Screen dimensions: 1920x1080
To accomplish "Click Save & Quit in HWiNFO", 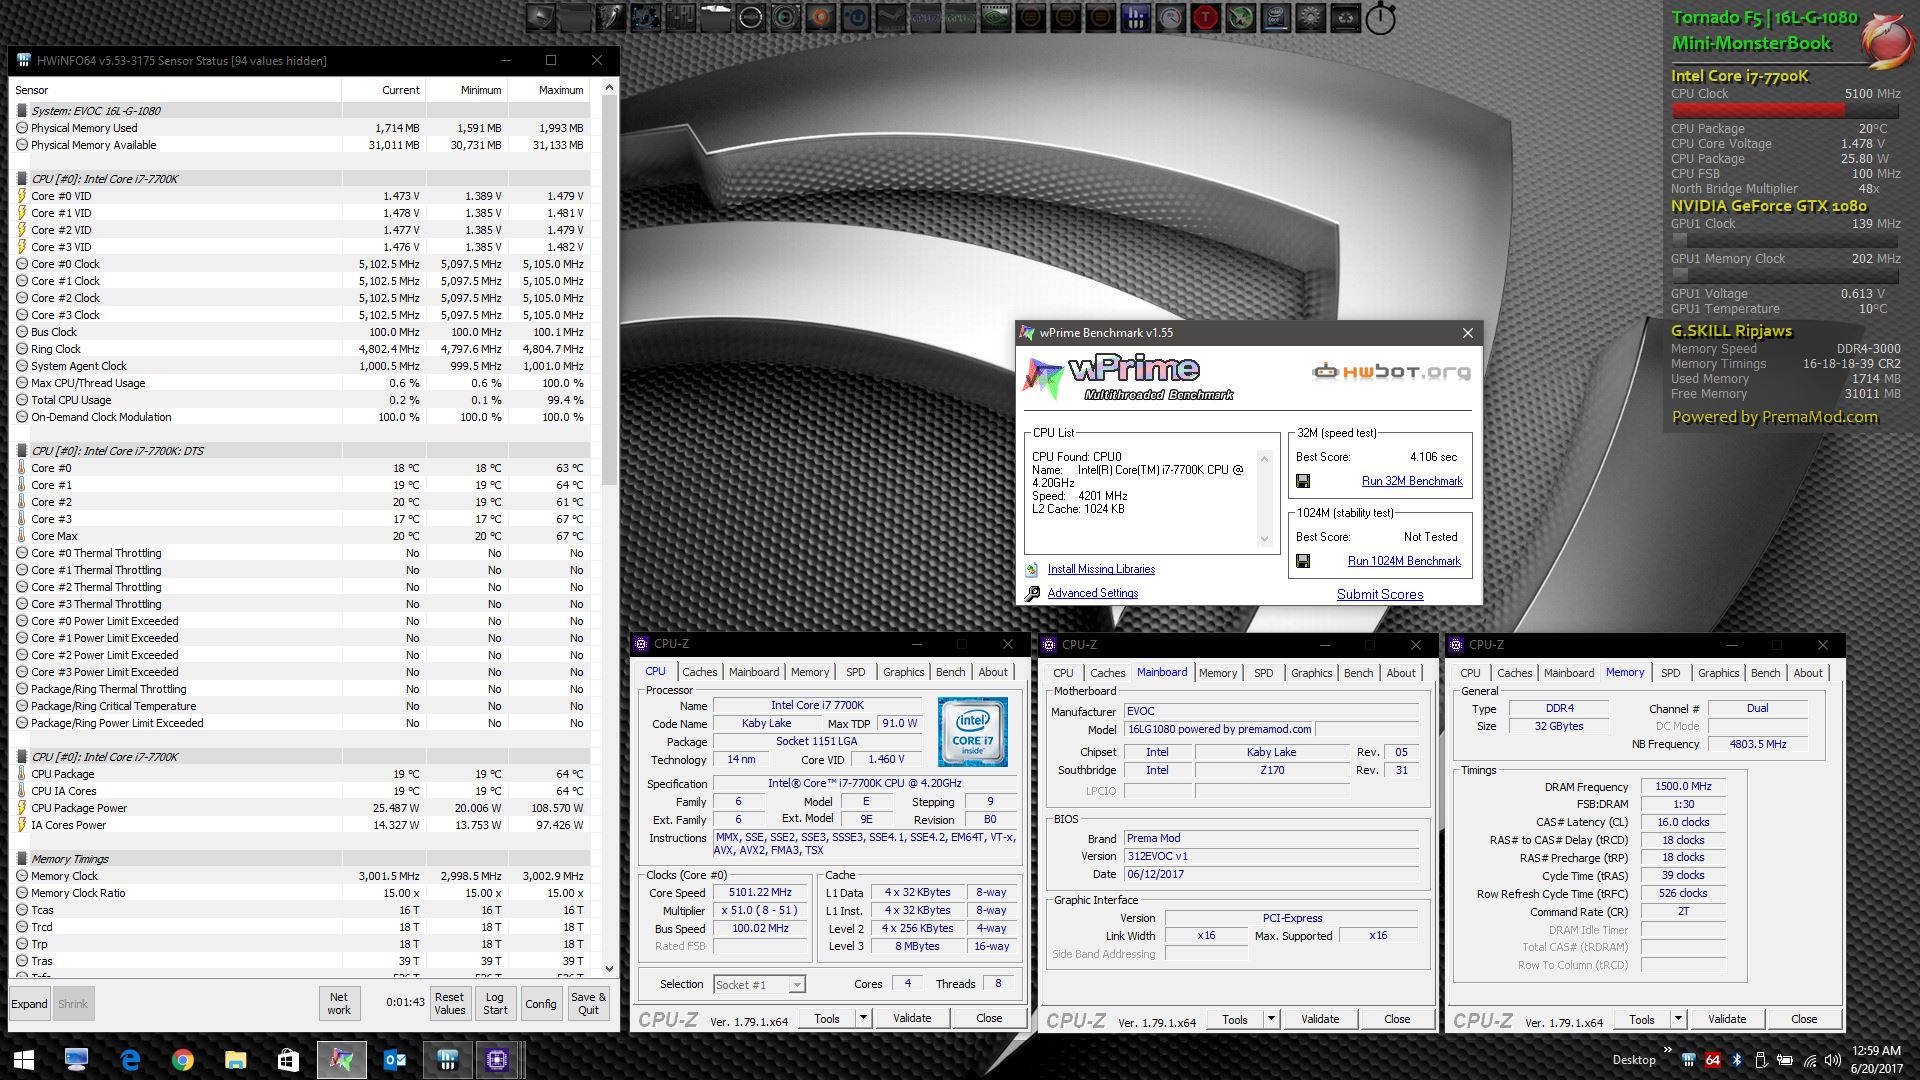I will point(588,1003).
